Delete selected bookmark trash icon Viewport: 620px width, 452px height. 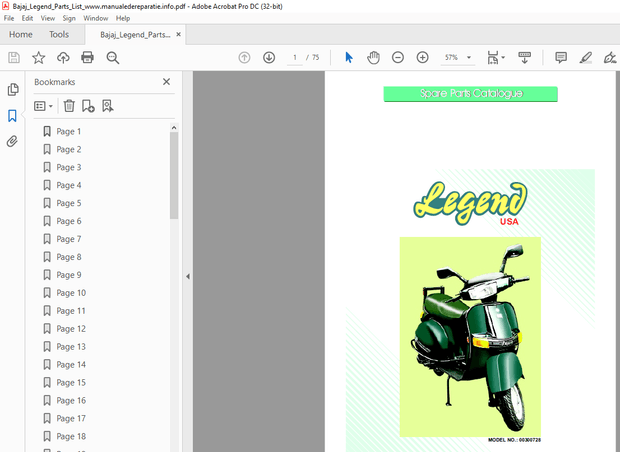click(69, 106)
